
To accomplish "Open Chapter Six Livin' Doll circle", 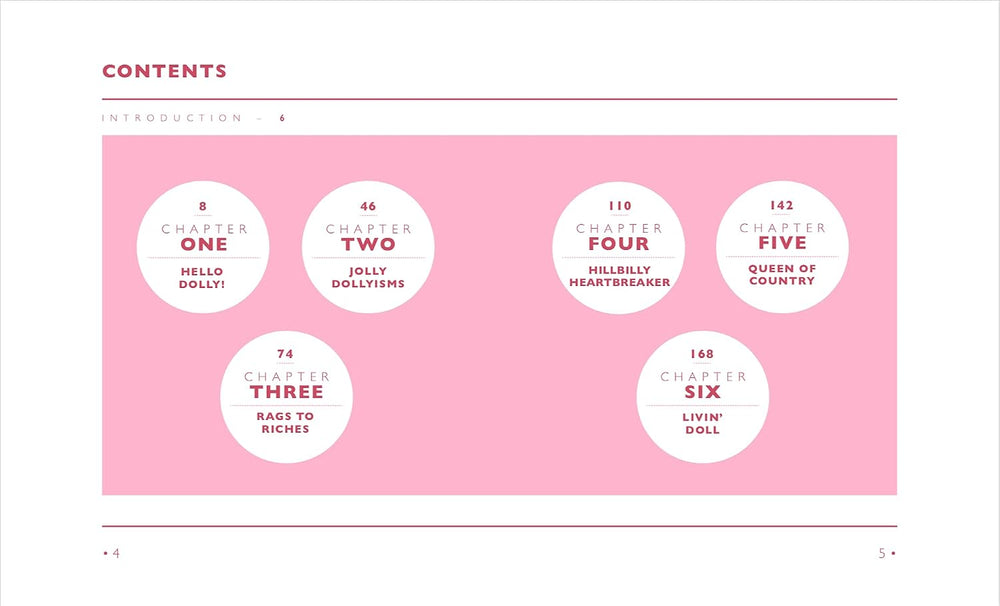I will [x=703, y=397].
